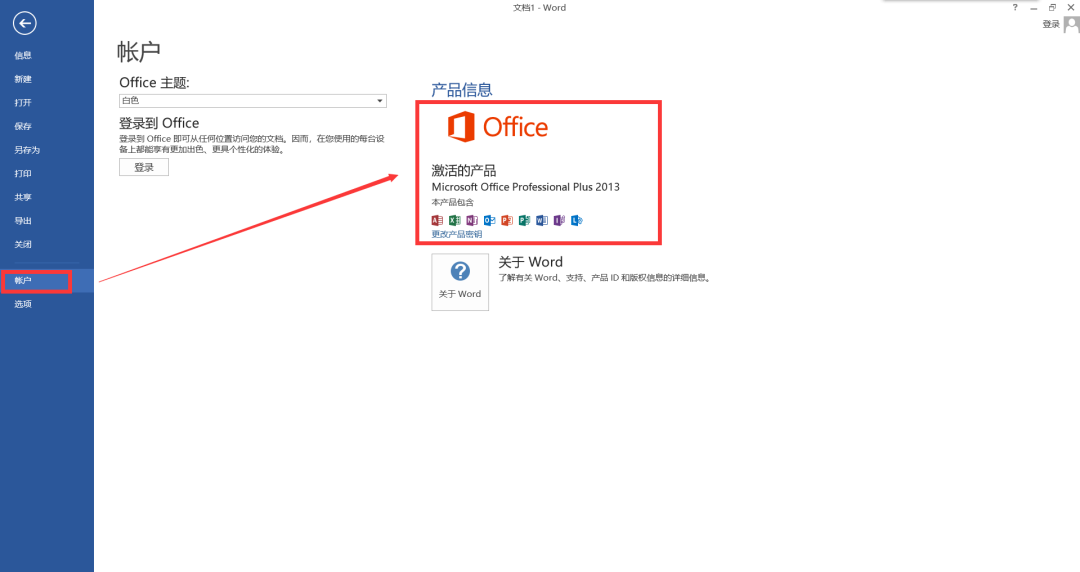
Task: Click the 产品信息 heading text
Action: click(x=461, y=90)
